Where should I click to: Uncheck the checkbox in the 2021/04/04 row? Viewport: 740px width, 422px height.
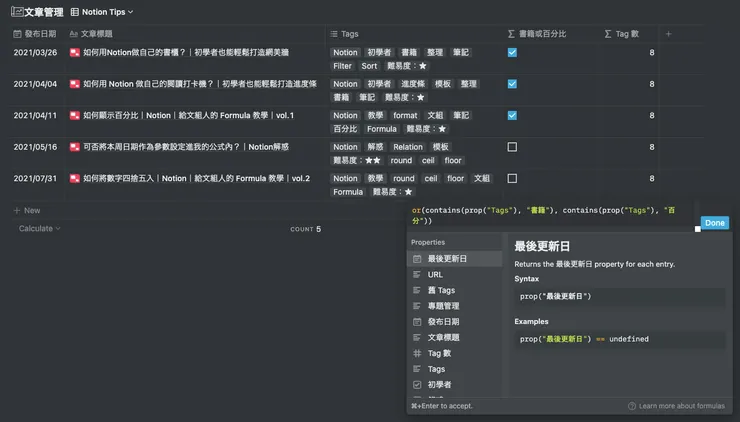point(512,84)
